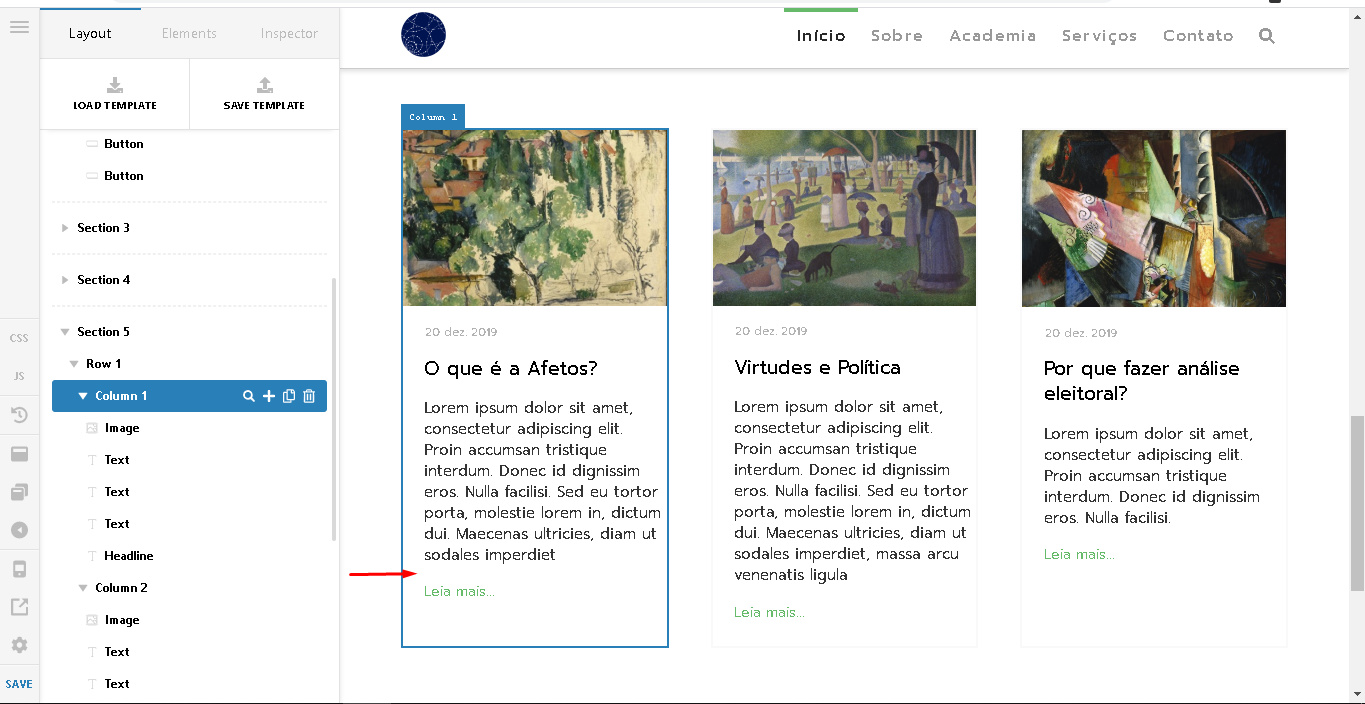Click 'Leia mais...' under O que é a Afetos?

[459, 591]
